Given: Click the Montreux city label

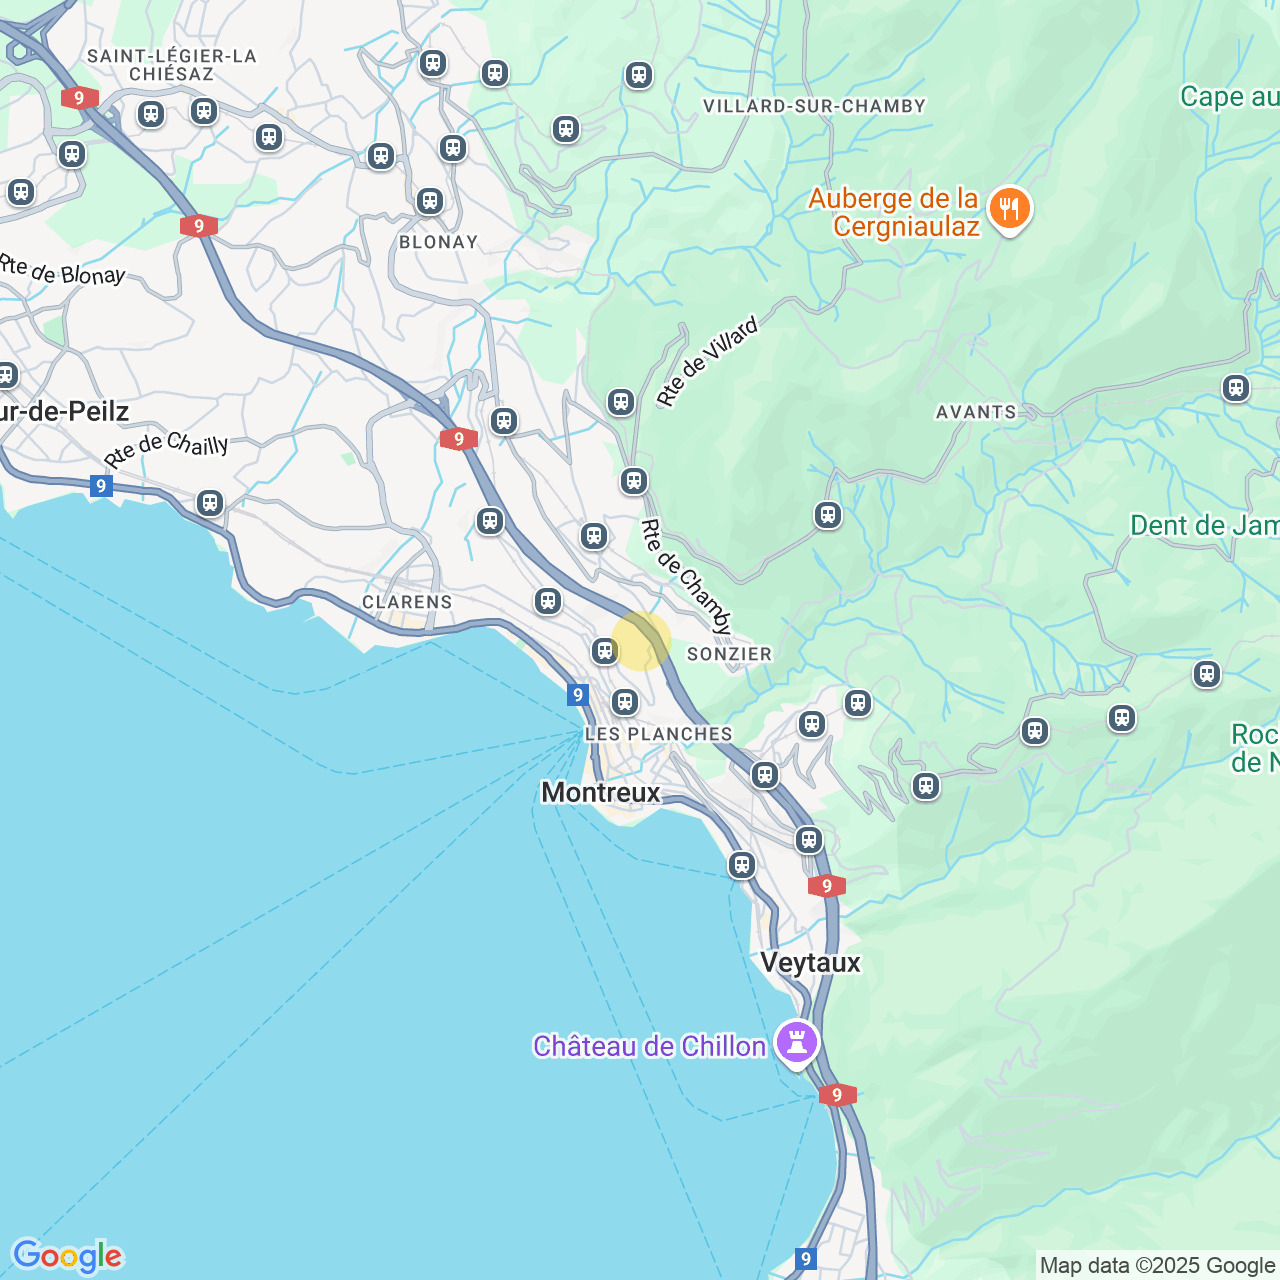Looking at the screenshot, I should pyautogui.click(x=601, y=792).
